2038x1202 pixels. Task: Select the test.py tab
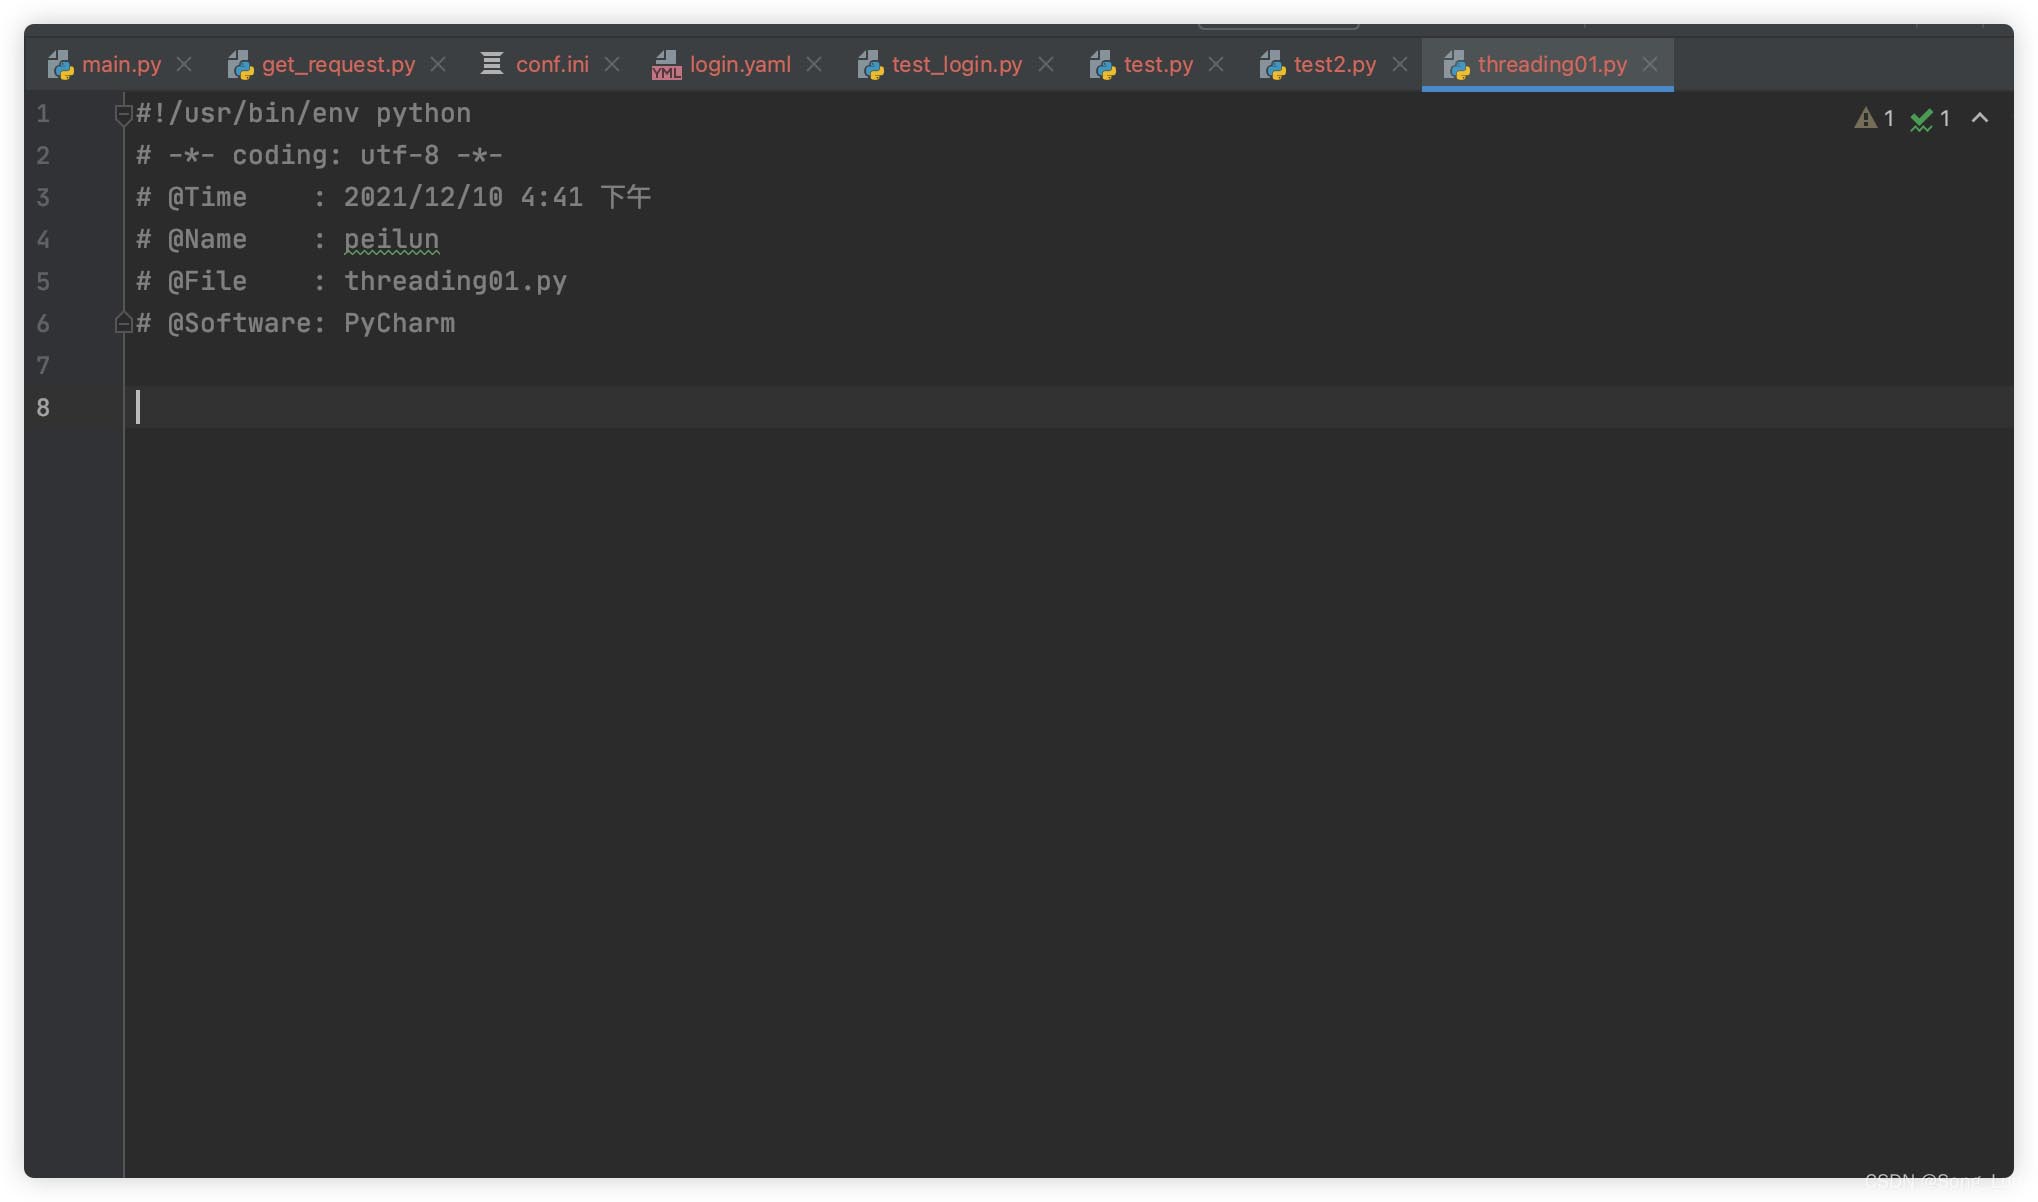[1158, 66]
